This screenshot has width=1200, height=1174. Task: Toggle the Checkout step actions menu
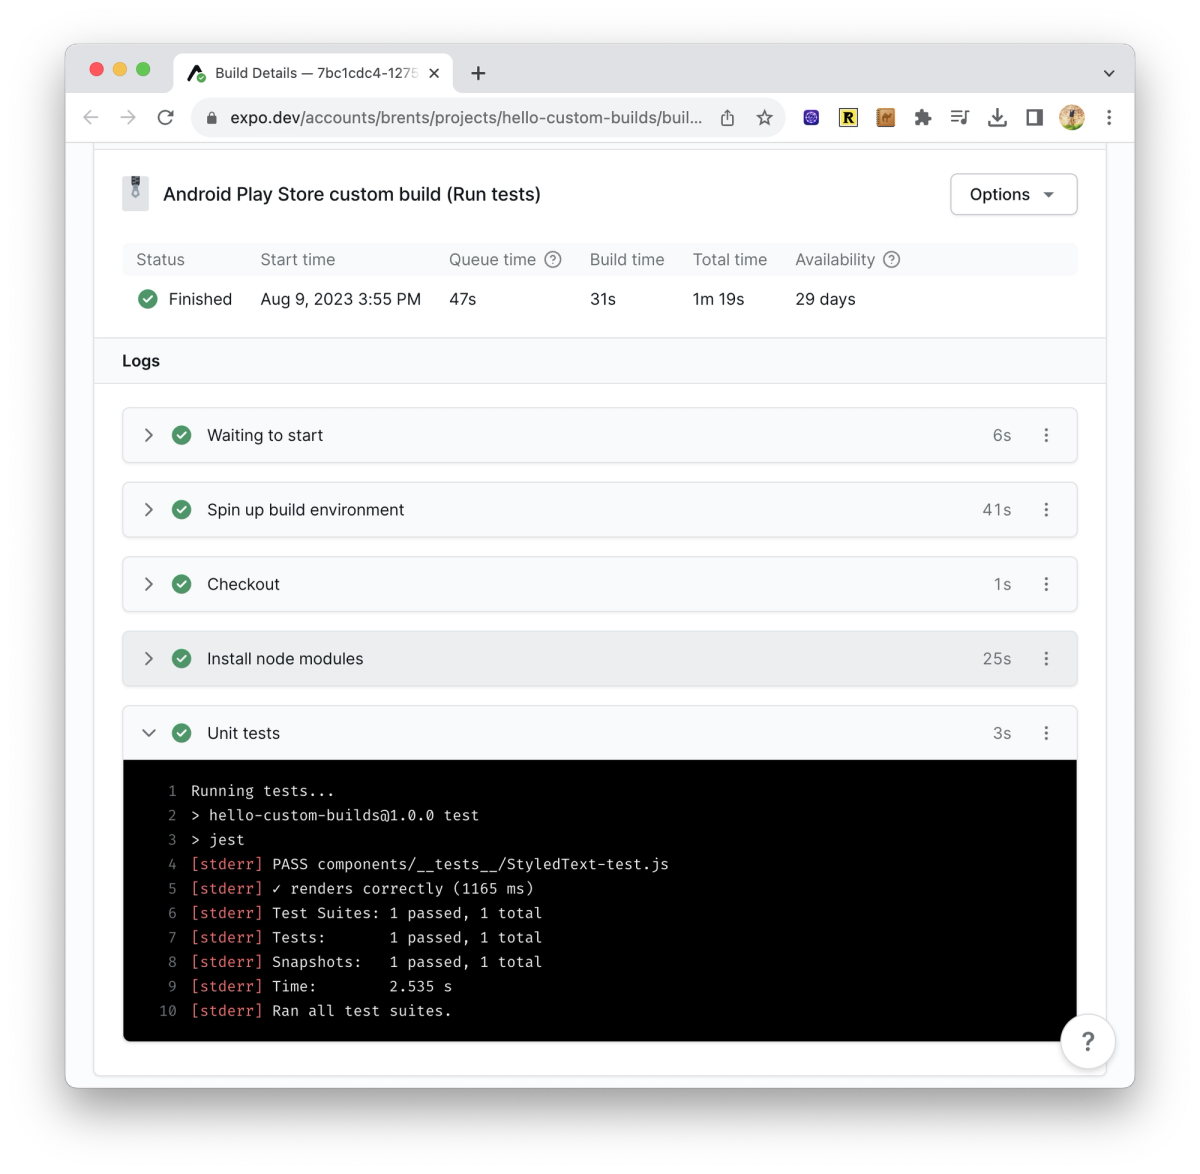coord(1046,584)
